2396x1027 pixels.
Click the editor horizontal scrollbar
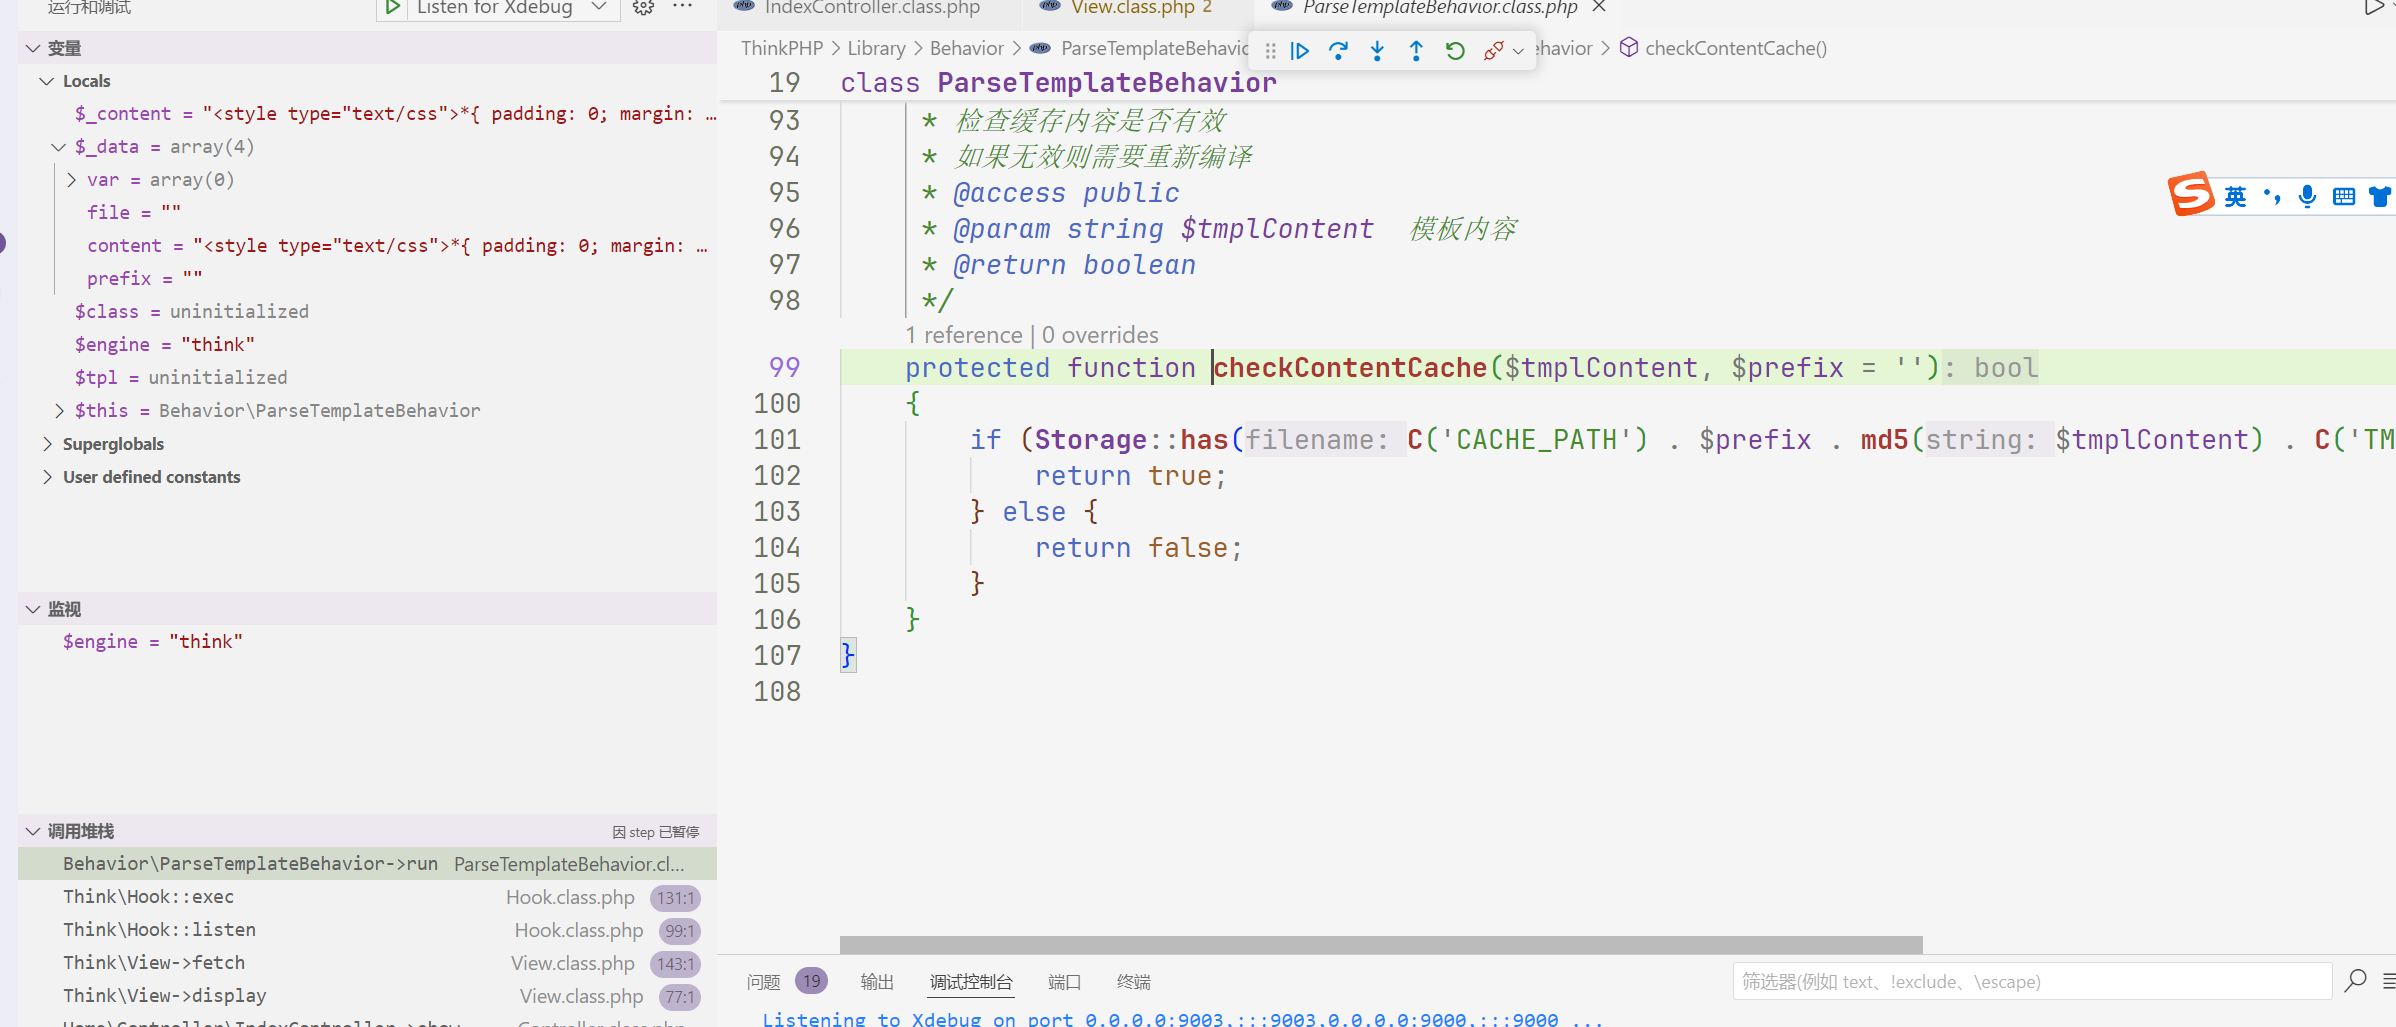click(x=1380, y=945)
